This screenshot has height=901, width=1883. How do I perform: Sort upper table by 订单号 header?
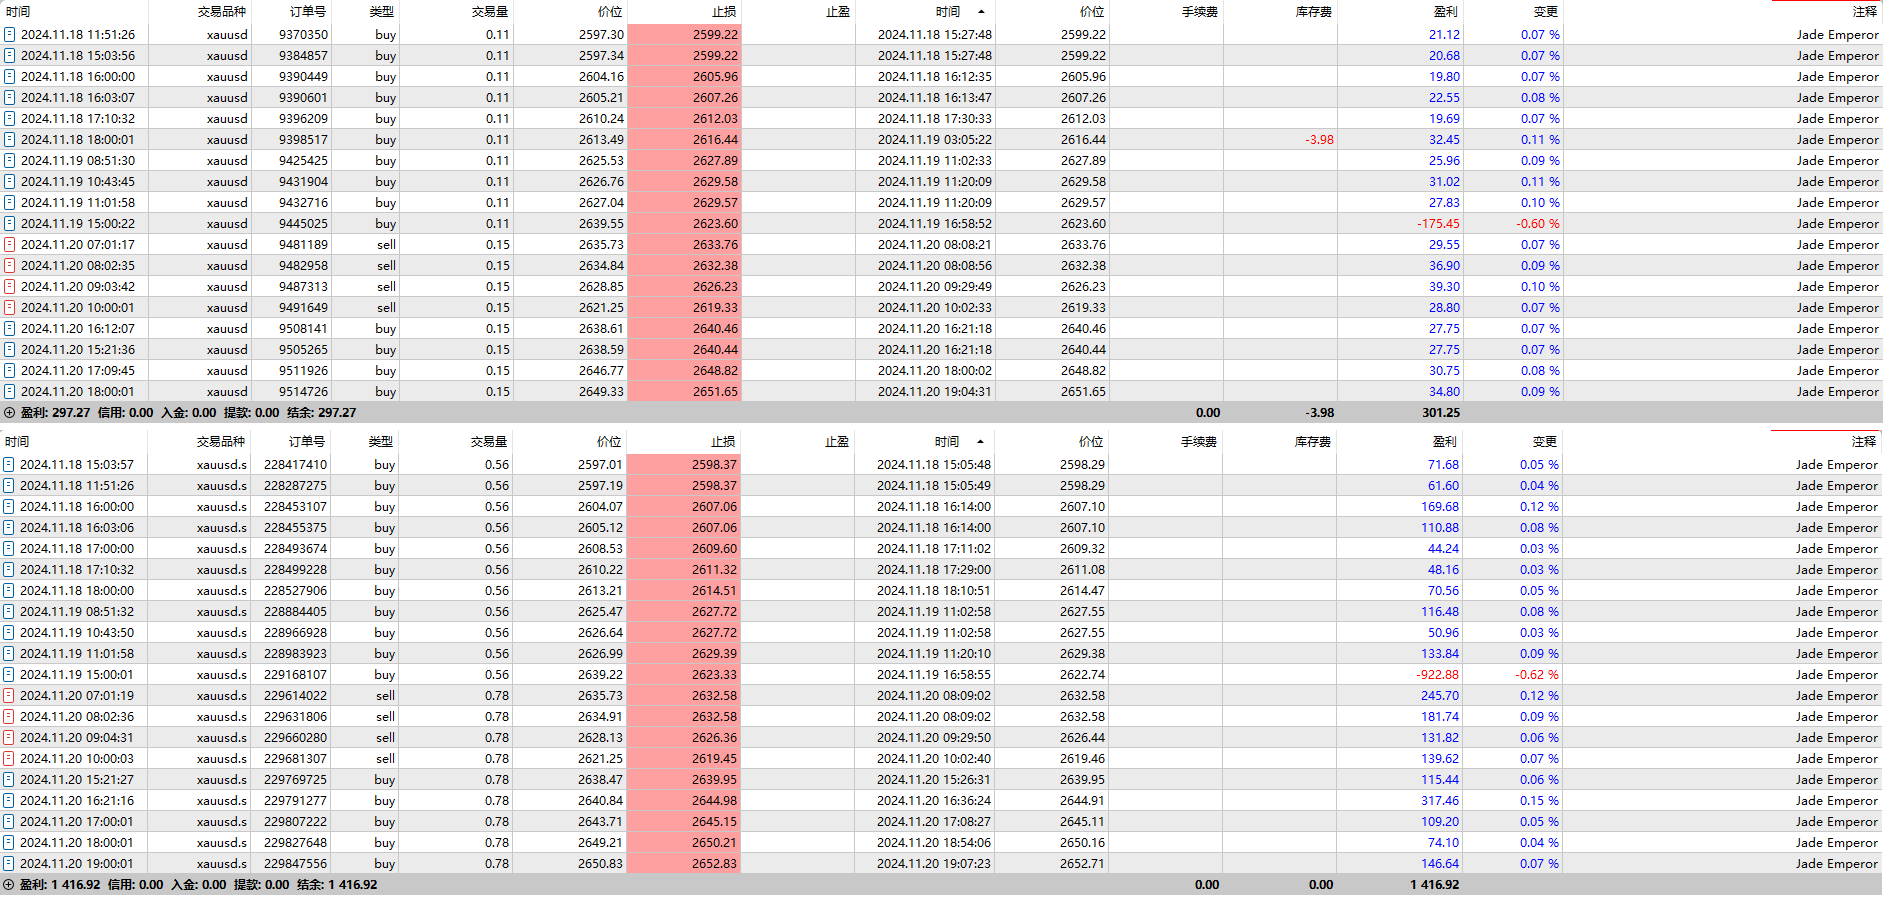(x=308, y=12)
